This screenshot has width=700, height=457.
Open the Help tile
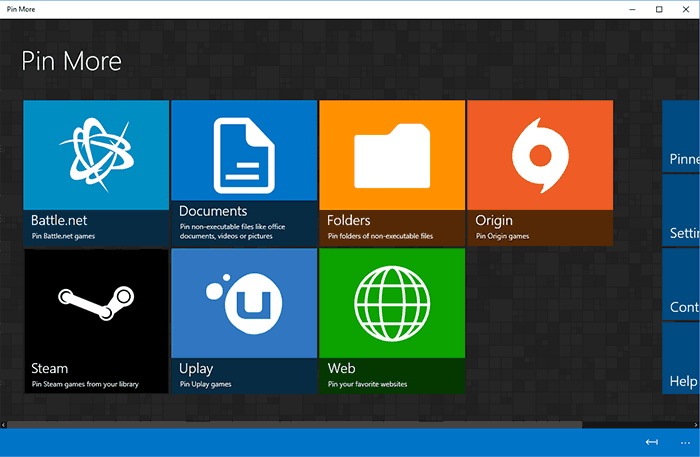(x=681, y=358)
